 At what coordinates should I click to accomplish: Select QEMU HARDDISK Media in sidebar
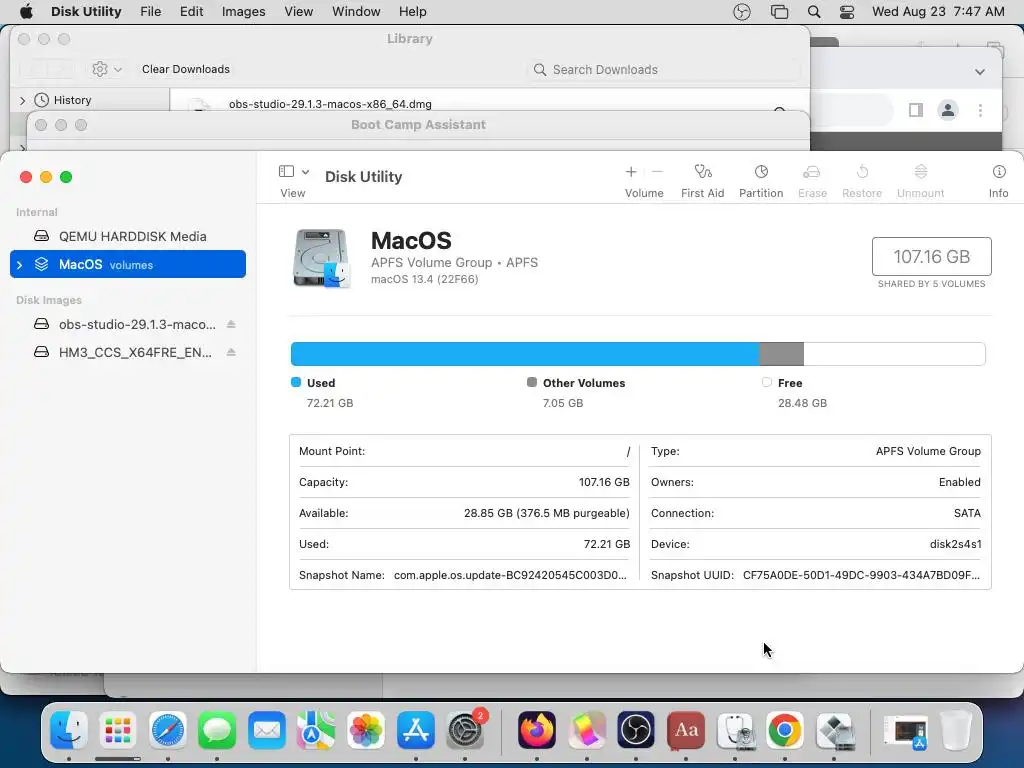128,236
